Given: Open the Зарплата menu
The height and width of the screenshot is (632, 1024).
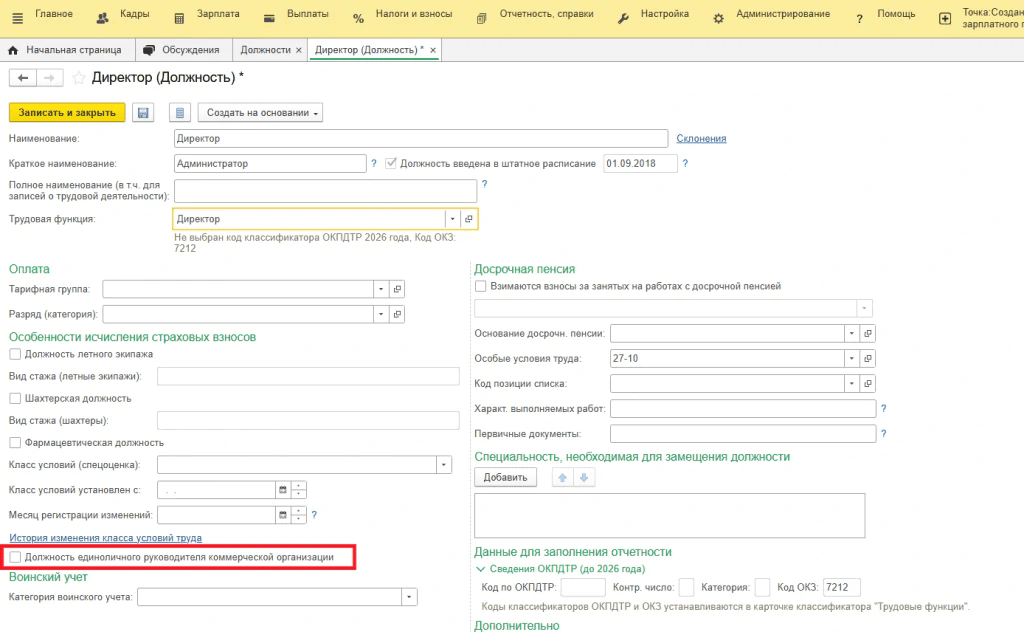Looking at the screenshot, I should pyautogui.click(x=207, y=16).
